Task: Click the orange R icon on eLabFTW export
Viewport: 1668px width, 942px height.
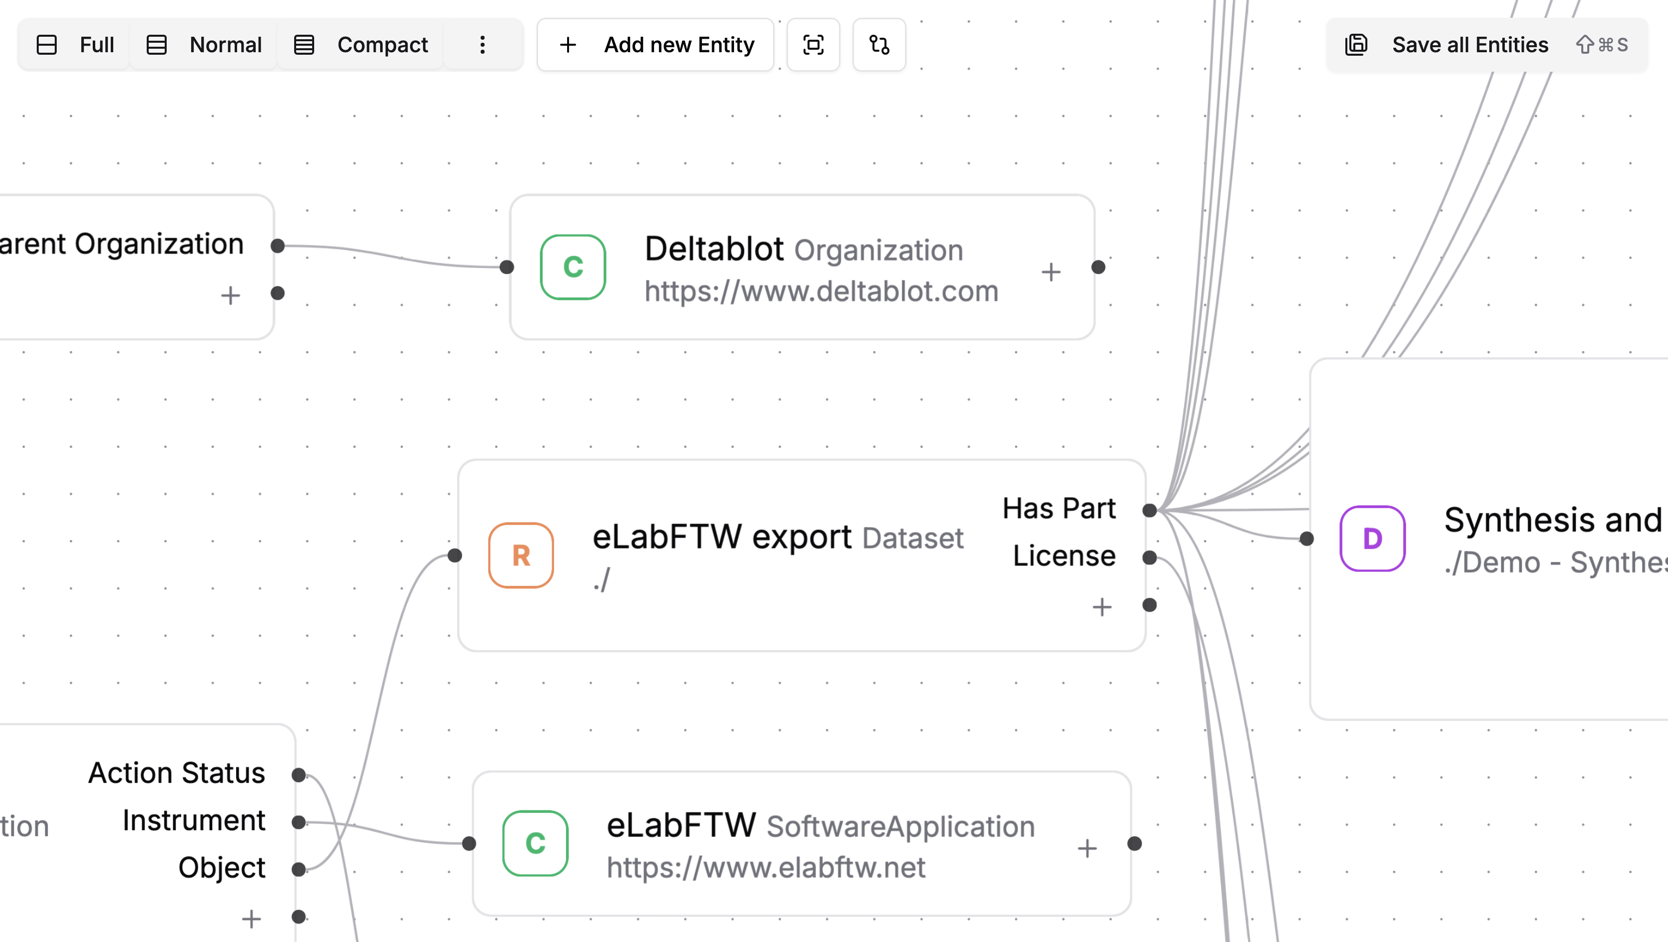Action: click(520, 555)
